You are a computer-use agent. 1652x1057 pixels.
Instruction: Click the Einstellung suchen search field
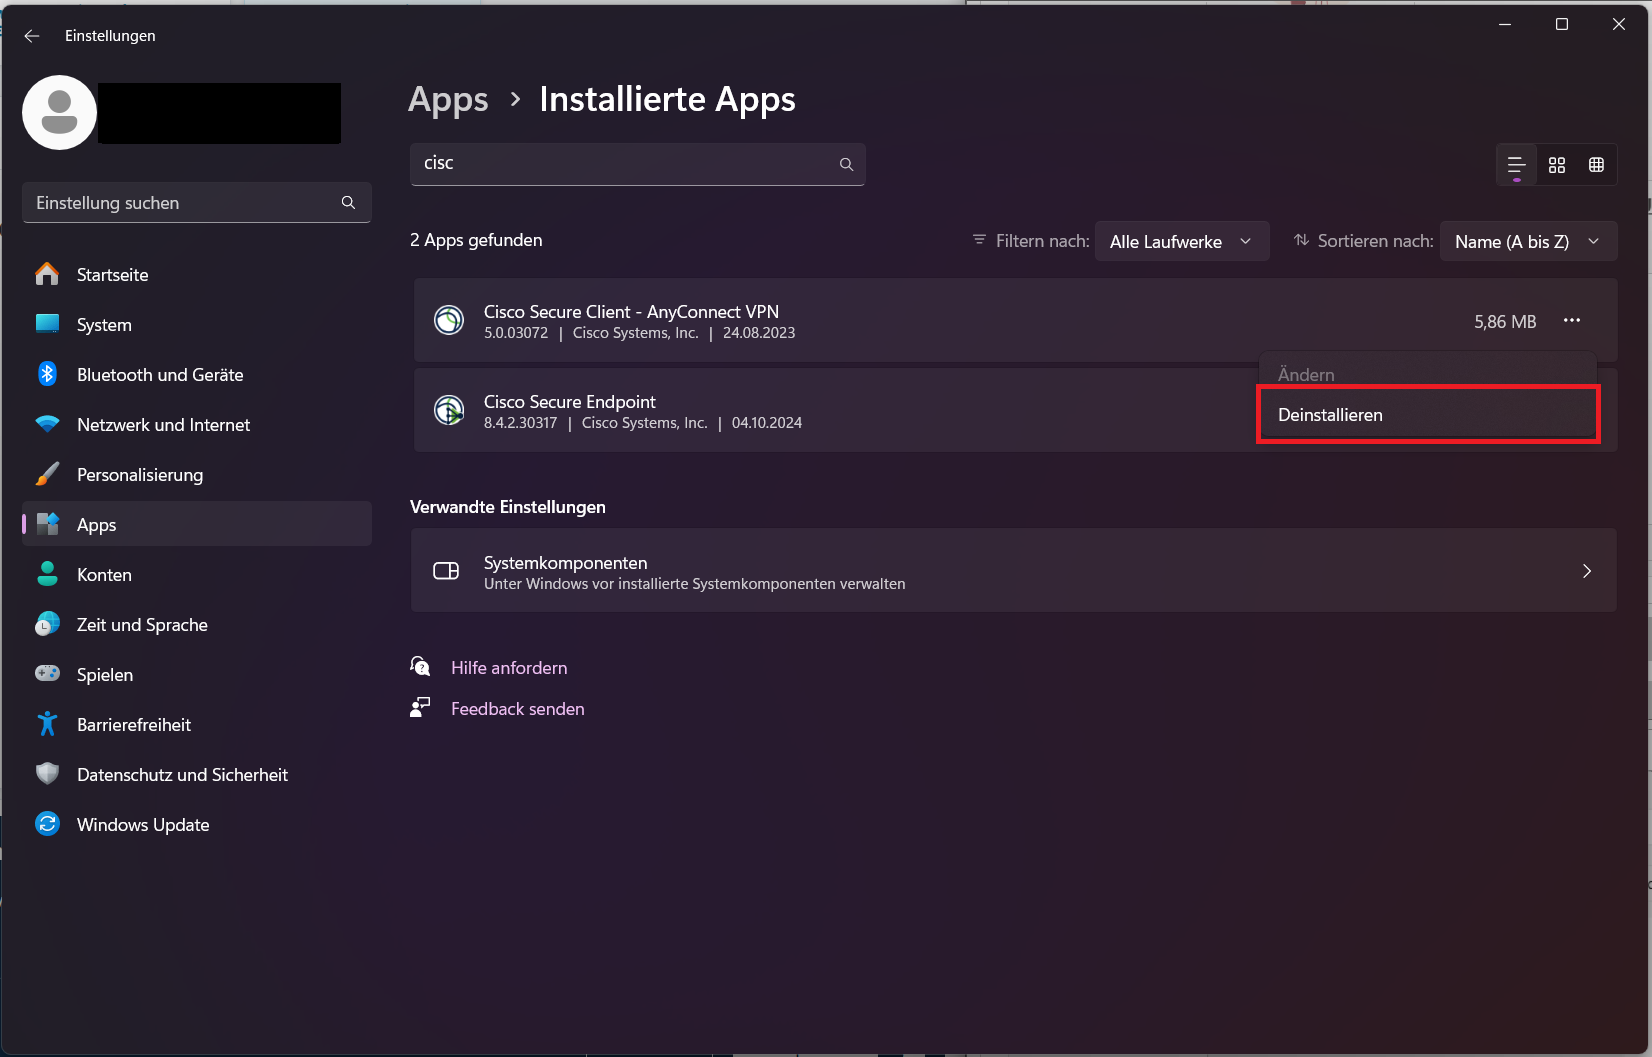coord(185,203)
